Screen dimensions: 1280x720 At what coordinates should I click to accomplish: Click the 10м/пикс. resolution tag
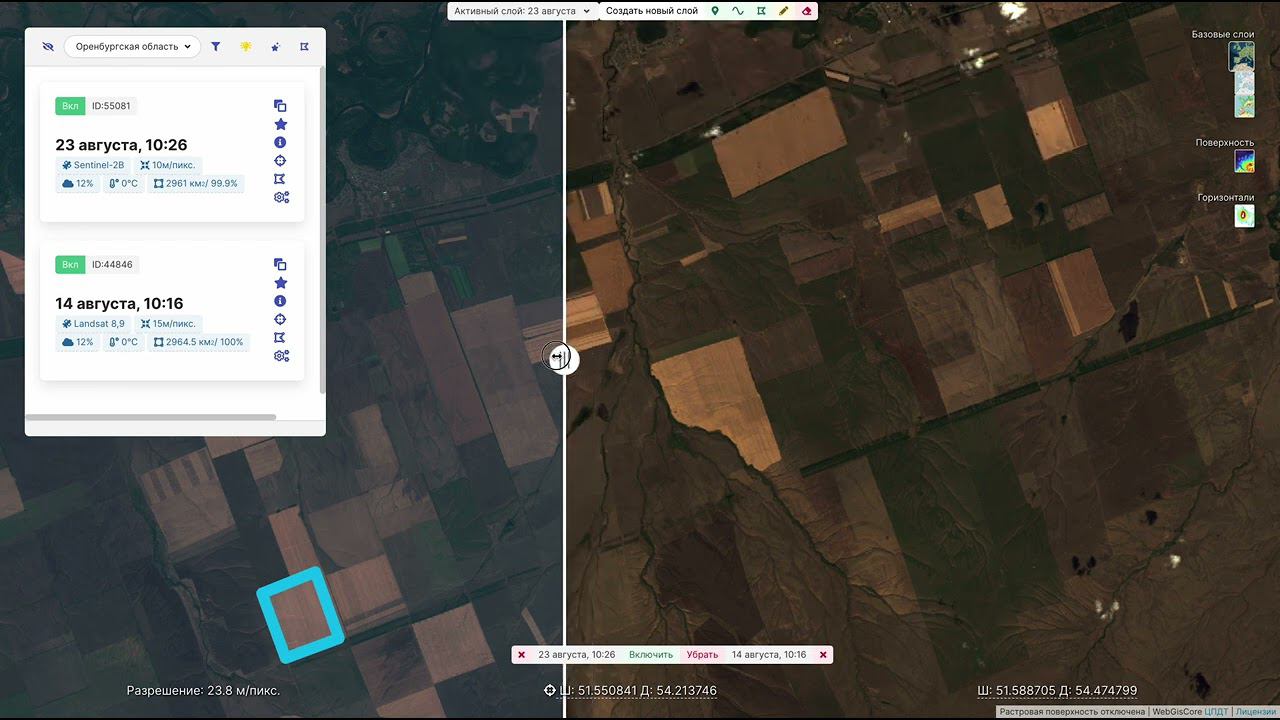click(x=168, y=165)
